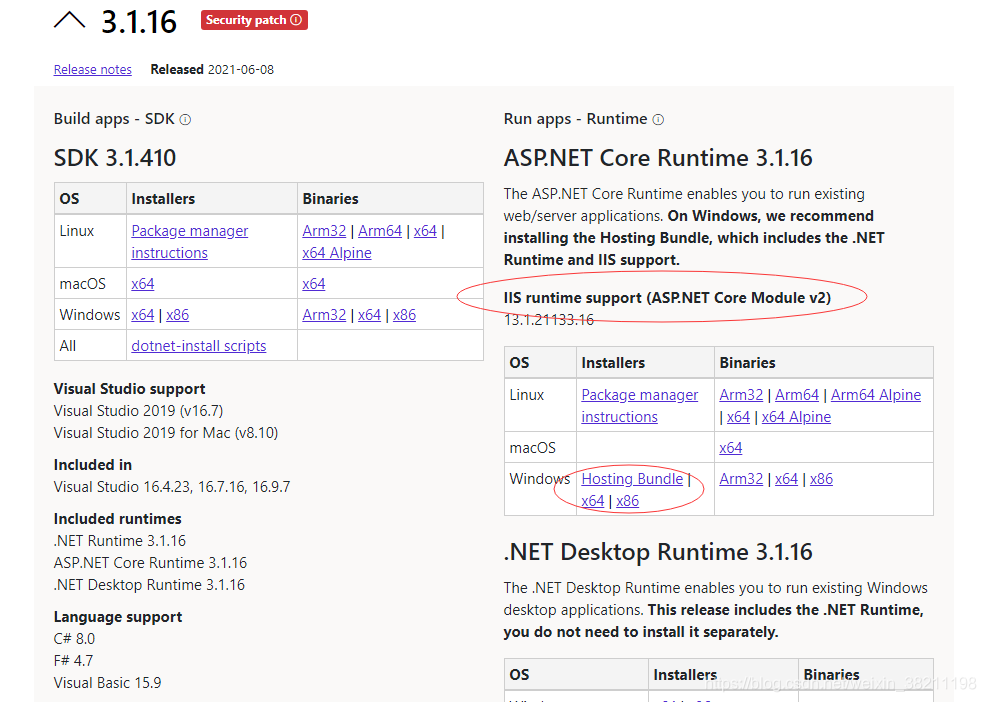Download SDK Windows x86 binary
Screen dimensions: 986x702
tap(404, 315)
